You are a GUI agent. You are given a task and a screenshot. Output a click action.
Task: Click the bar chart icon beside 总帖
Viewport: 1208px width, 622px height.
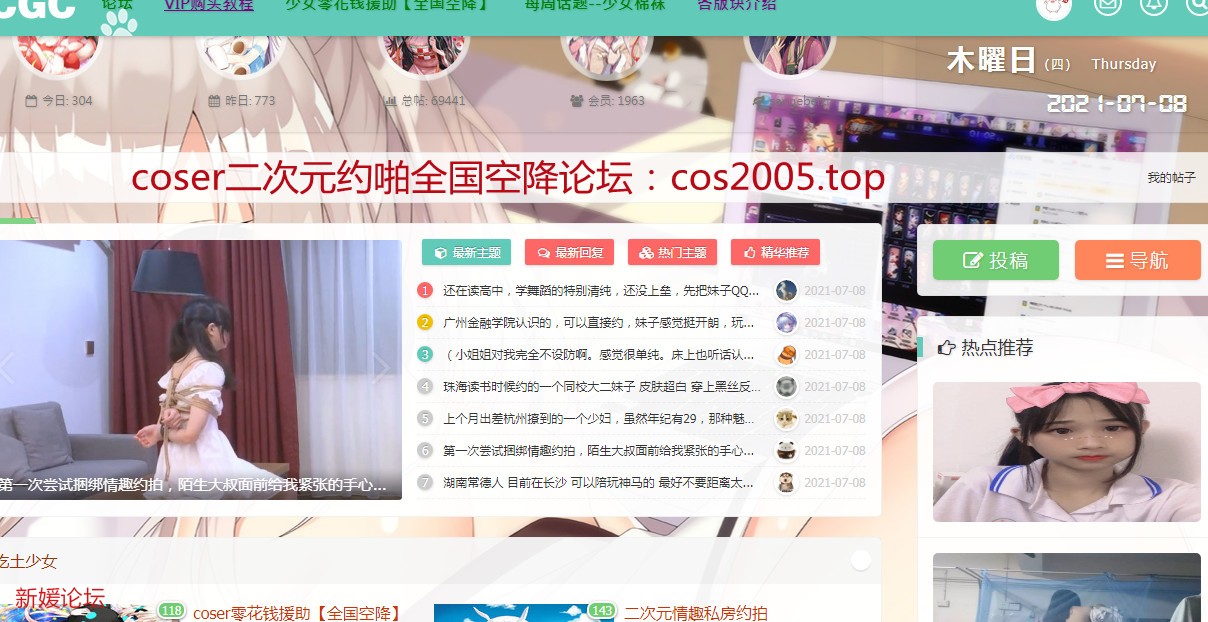[389, 101]
